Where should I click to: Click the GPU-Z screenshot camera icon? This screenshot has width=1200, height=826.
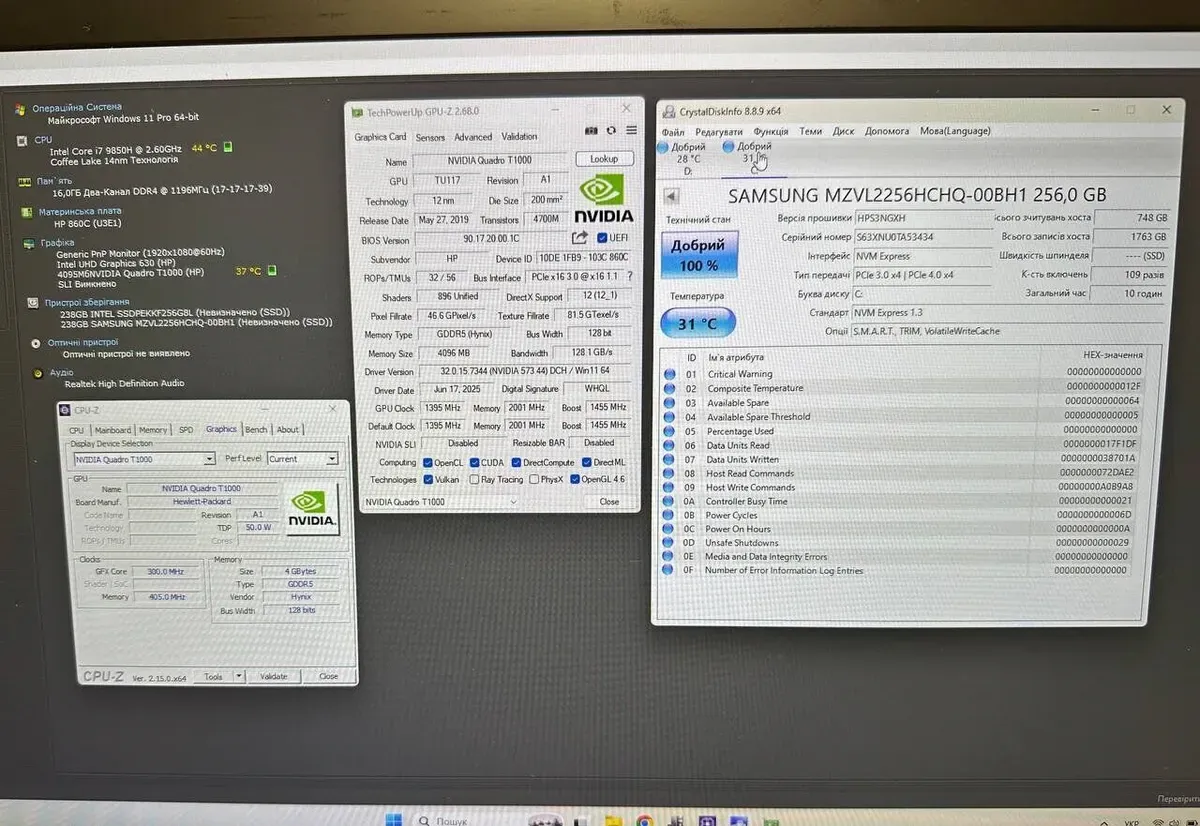pyautogui.click(x=590, y=131)
